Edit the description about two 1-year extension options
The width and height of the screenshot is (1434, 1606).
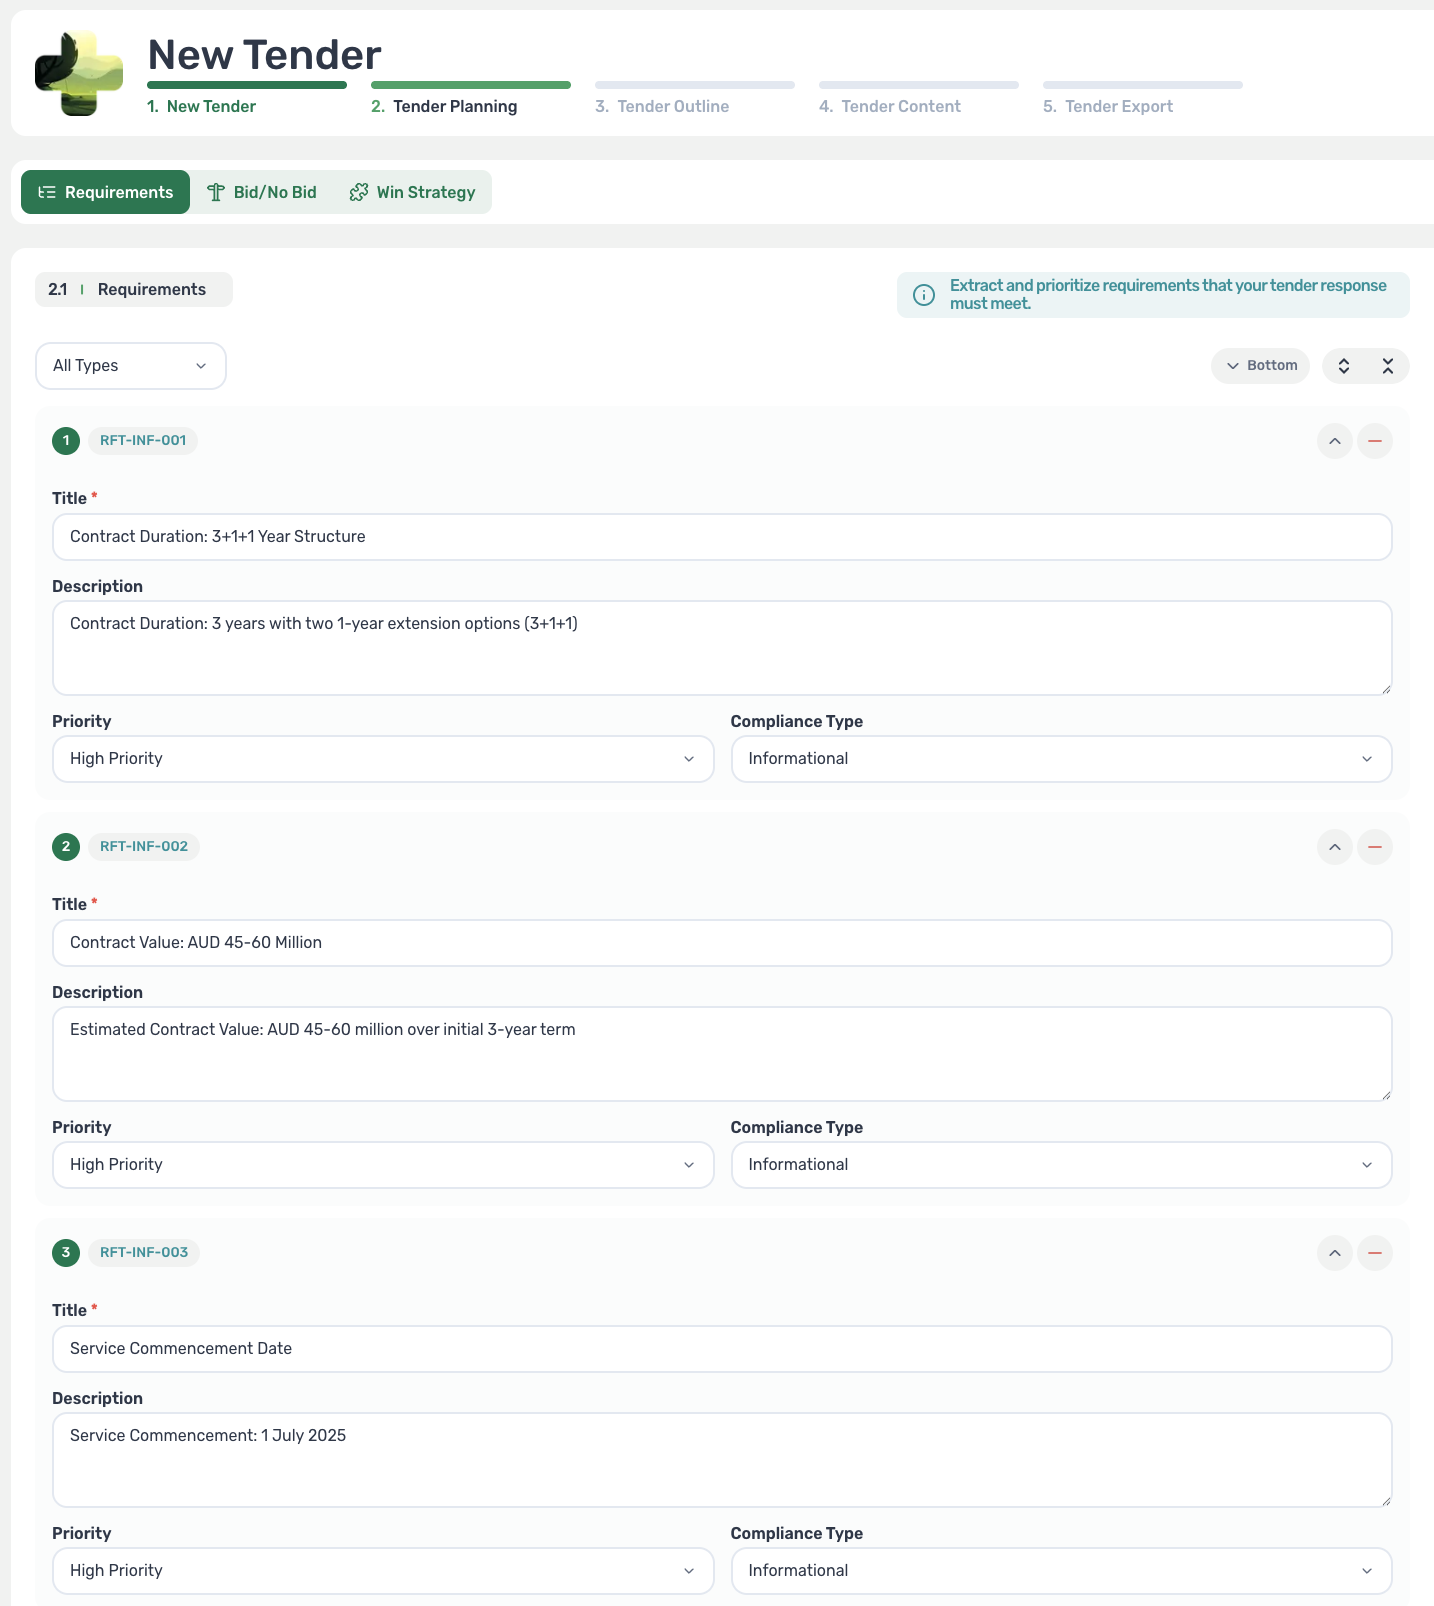coord(722,648)
